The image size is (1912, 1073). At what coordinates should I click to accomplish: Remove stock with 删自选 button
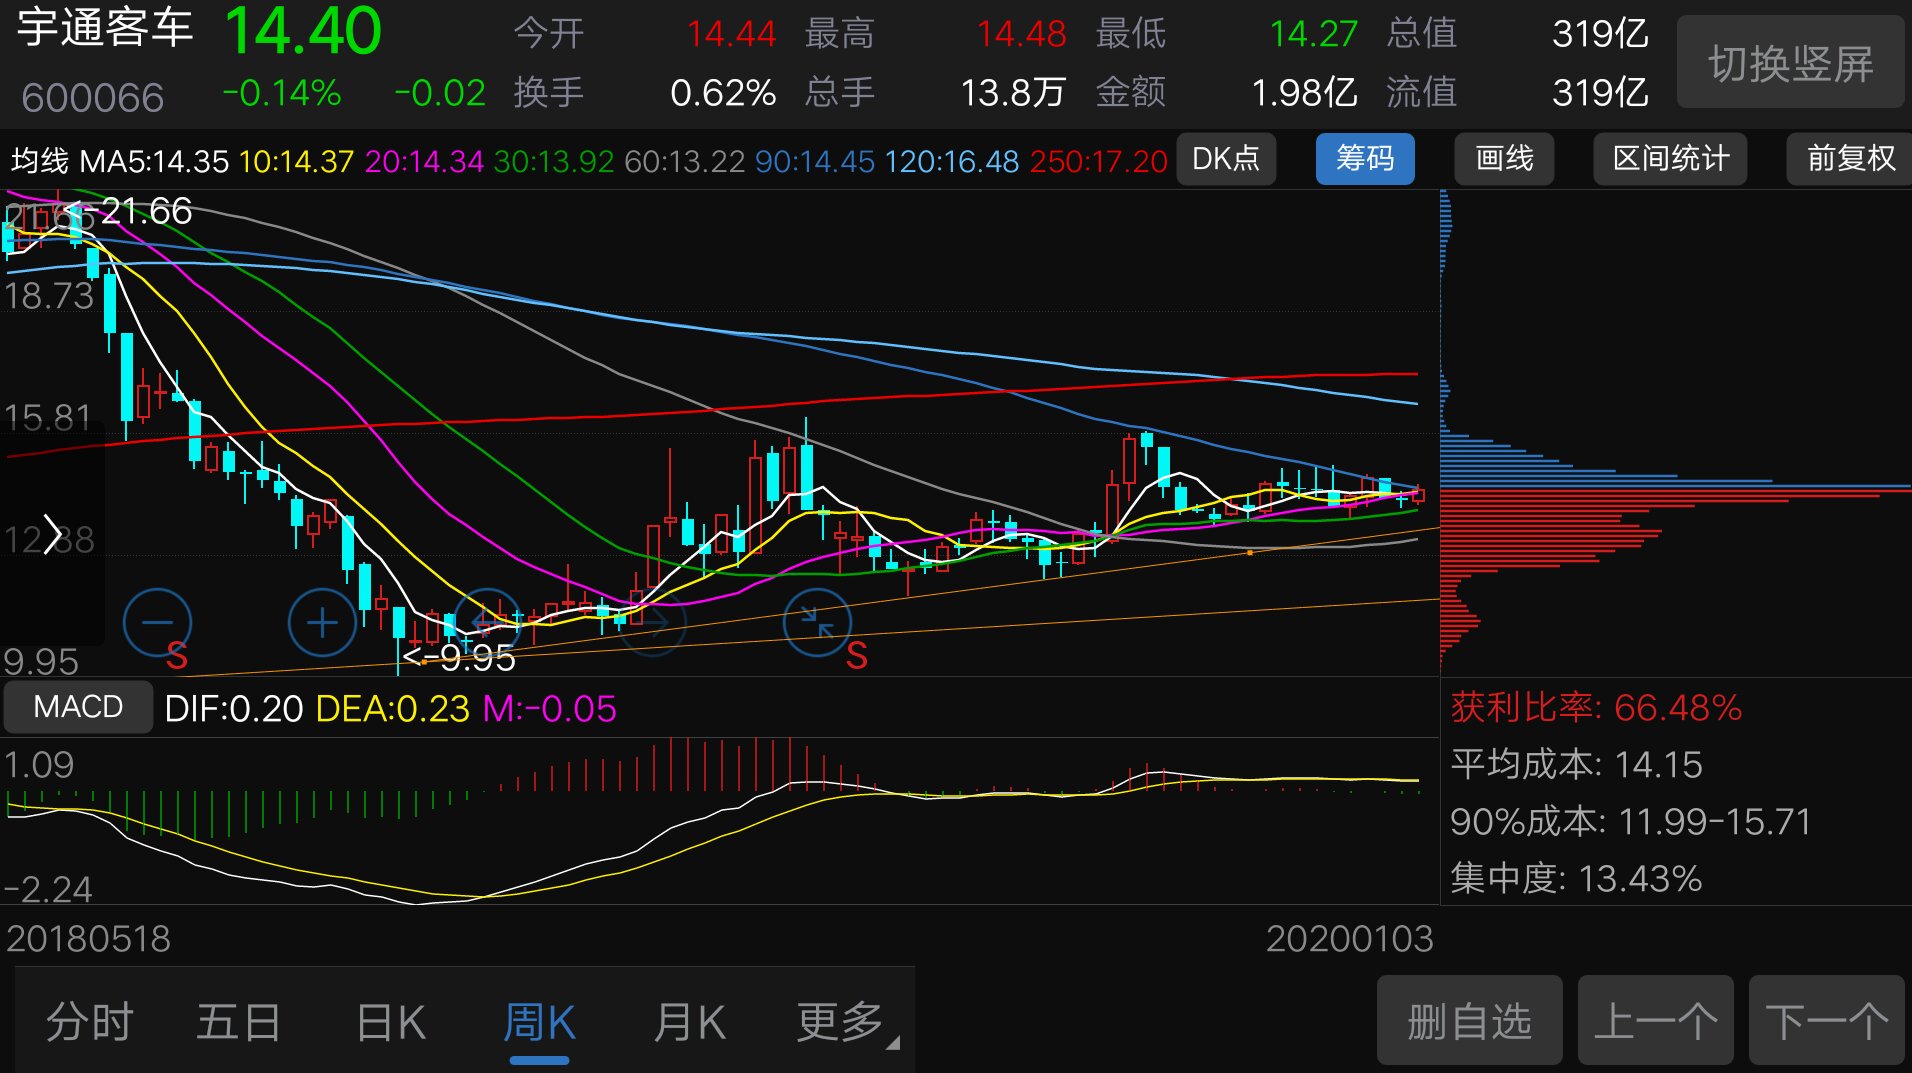(1469, 1021)
